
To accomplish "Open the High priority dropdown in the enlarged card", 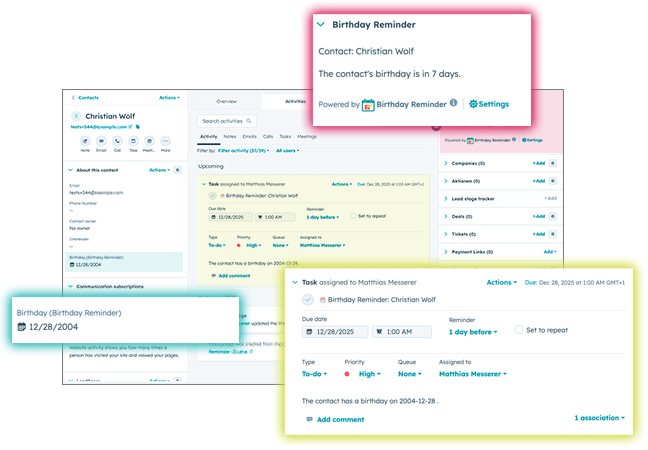I will click(369, 374).
